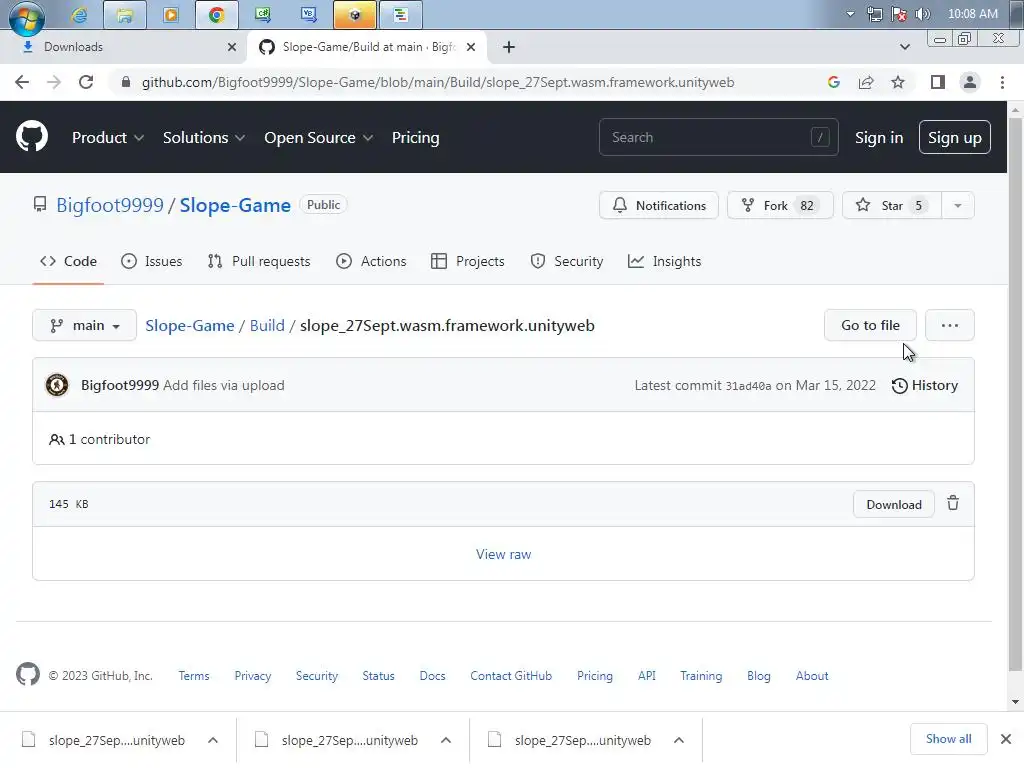Open the media player taskbar icon
This screenshot has width=1024, height=768.
pos(170,15)
